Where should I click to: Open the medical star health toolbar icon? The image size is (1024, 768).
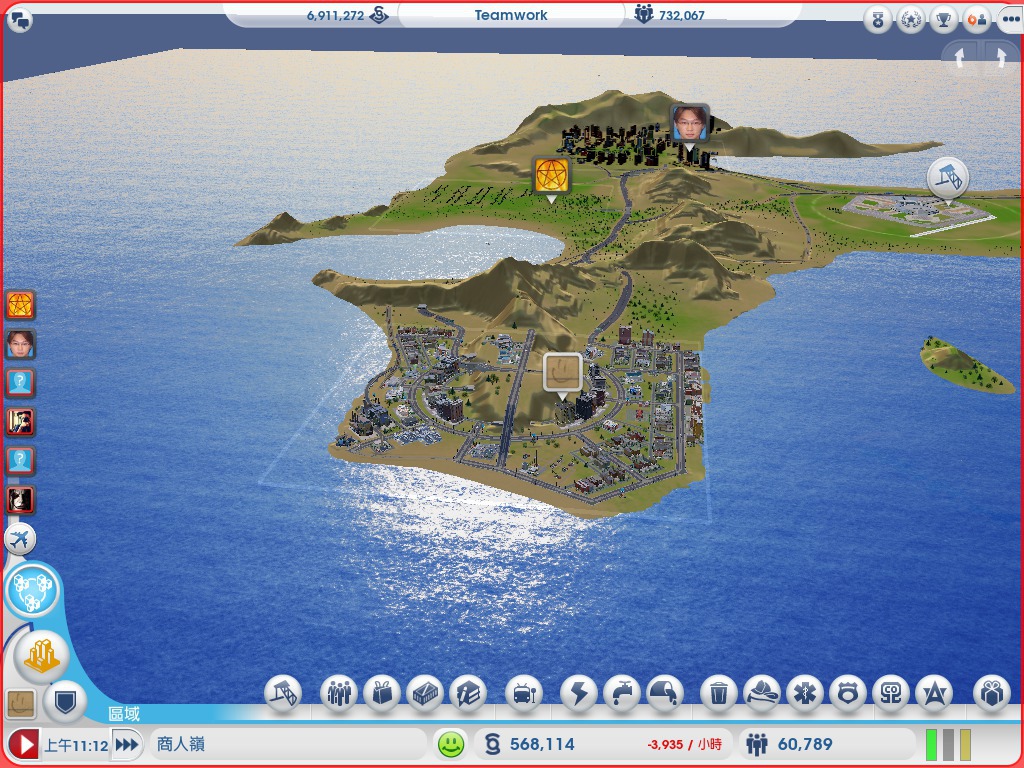click(805, 693)
